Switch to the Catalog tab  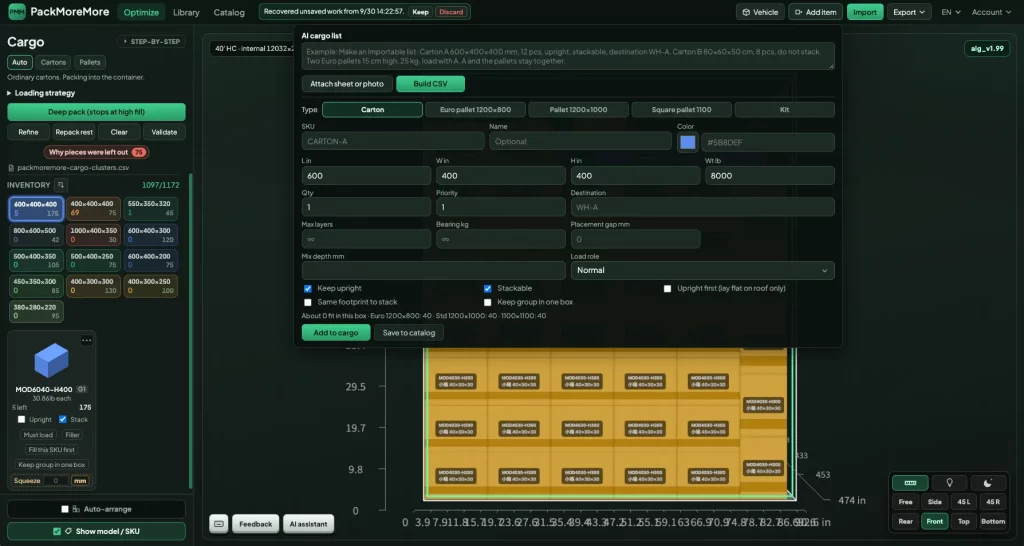229,12
